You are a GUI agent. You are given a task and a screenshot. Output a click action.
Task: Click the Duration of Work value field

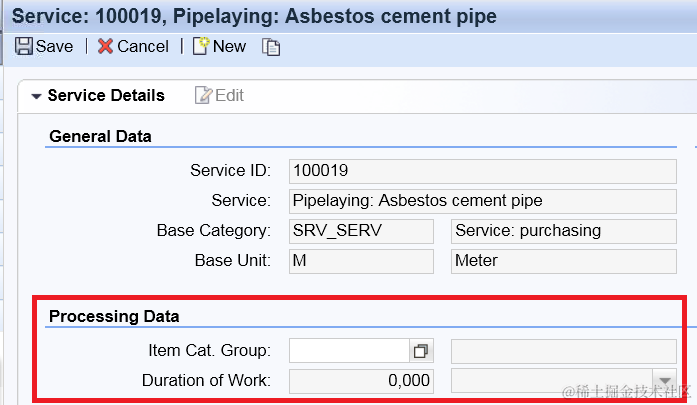[361, 380]
